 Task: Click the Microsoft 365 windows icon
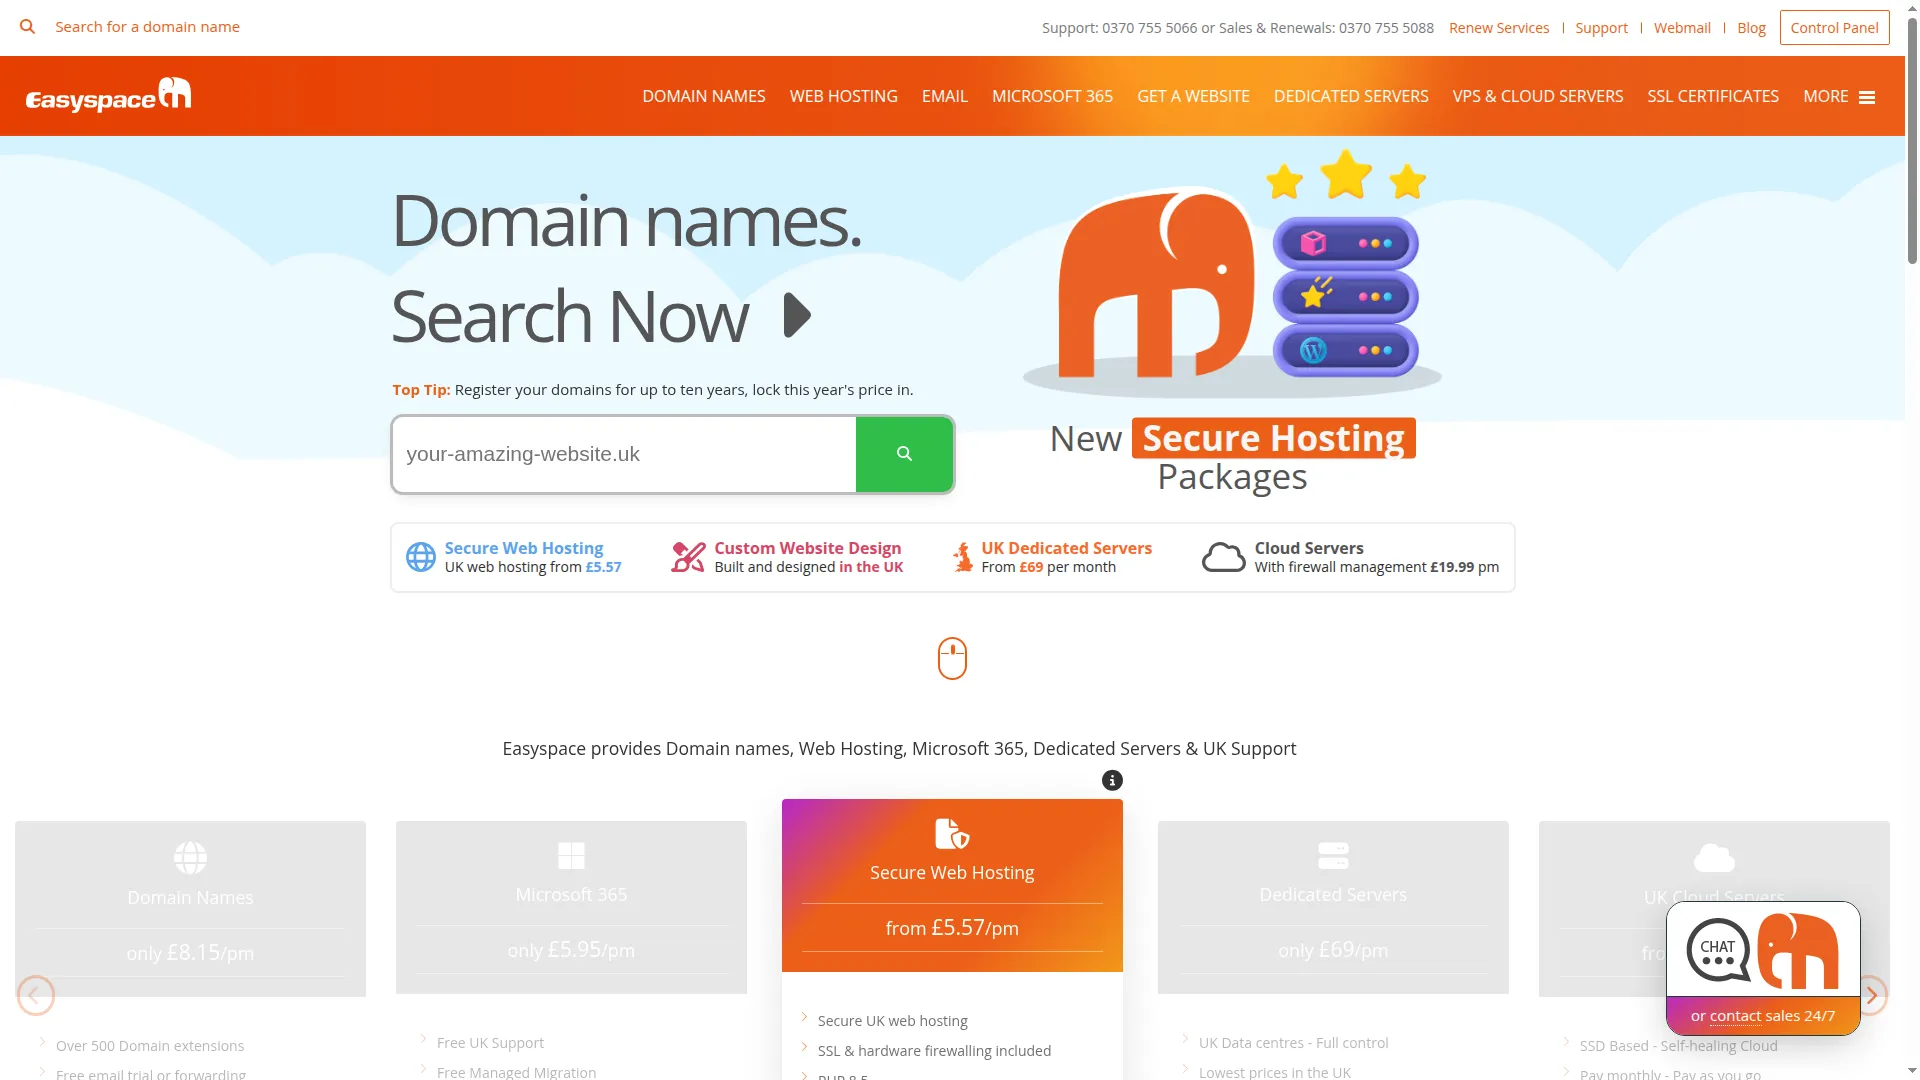[x=571, y=855]
